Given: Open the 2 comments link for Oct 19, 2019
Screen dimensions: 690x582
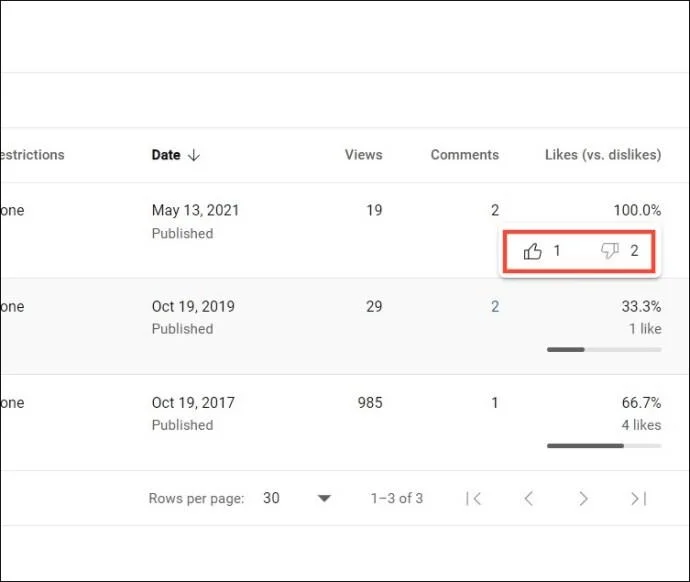Looking at the screenshot, I should coord(495,307).
